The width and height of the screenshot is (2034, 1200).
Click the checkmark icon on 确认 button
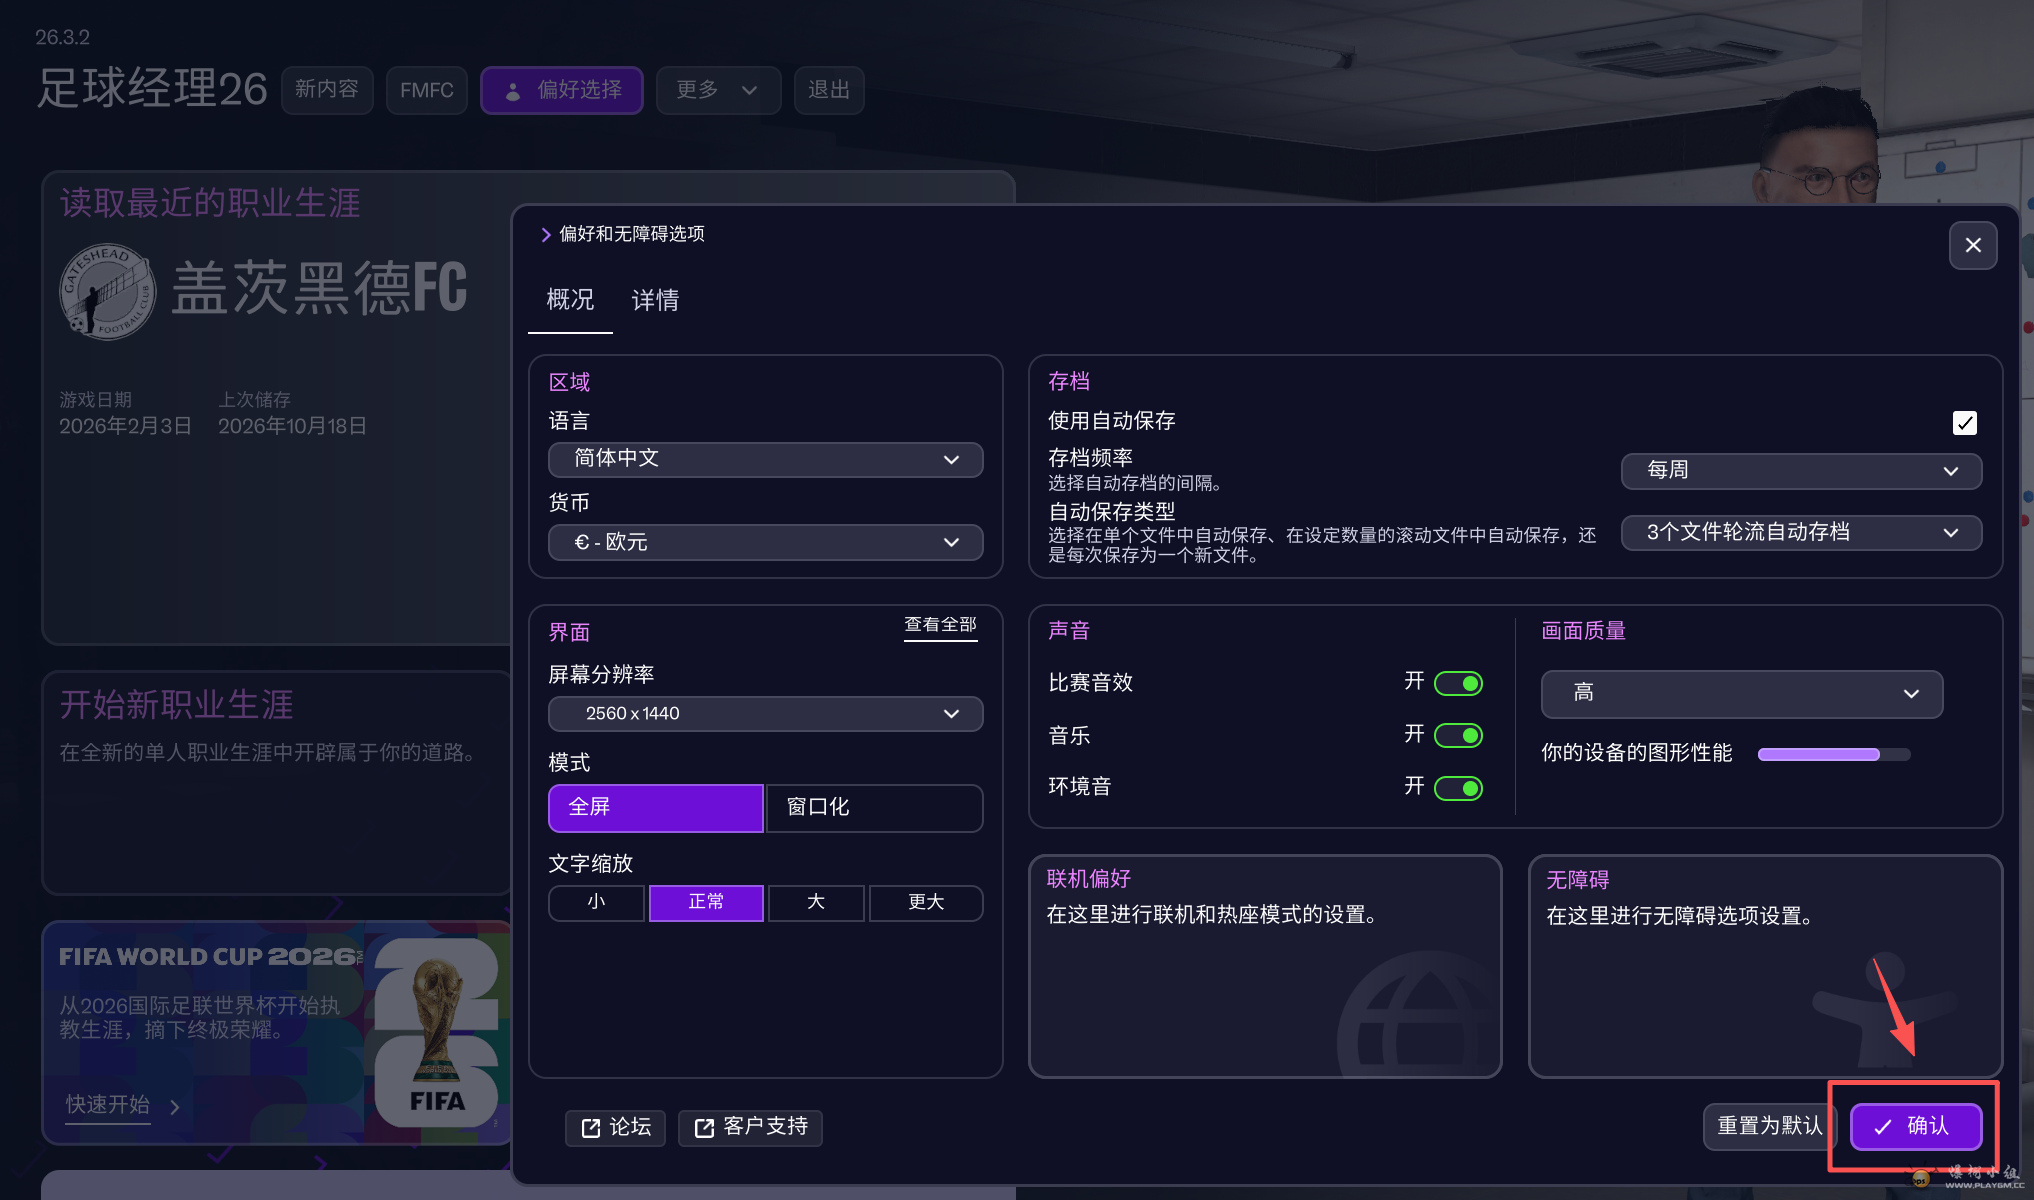click(x=1882, y=1126)
